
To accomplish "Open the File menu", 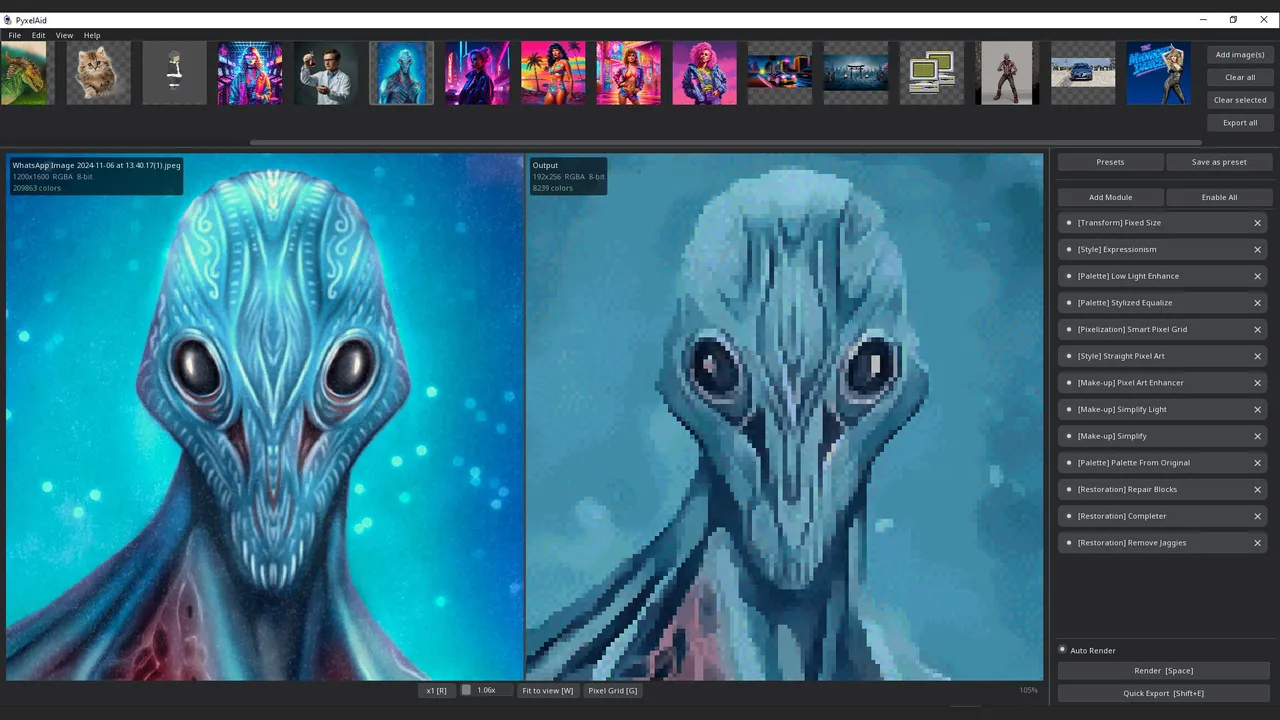I will [x=15, y=35].
